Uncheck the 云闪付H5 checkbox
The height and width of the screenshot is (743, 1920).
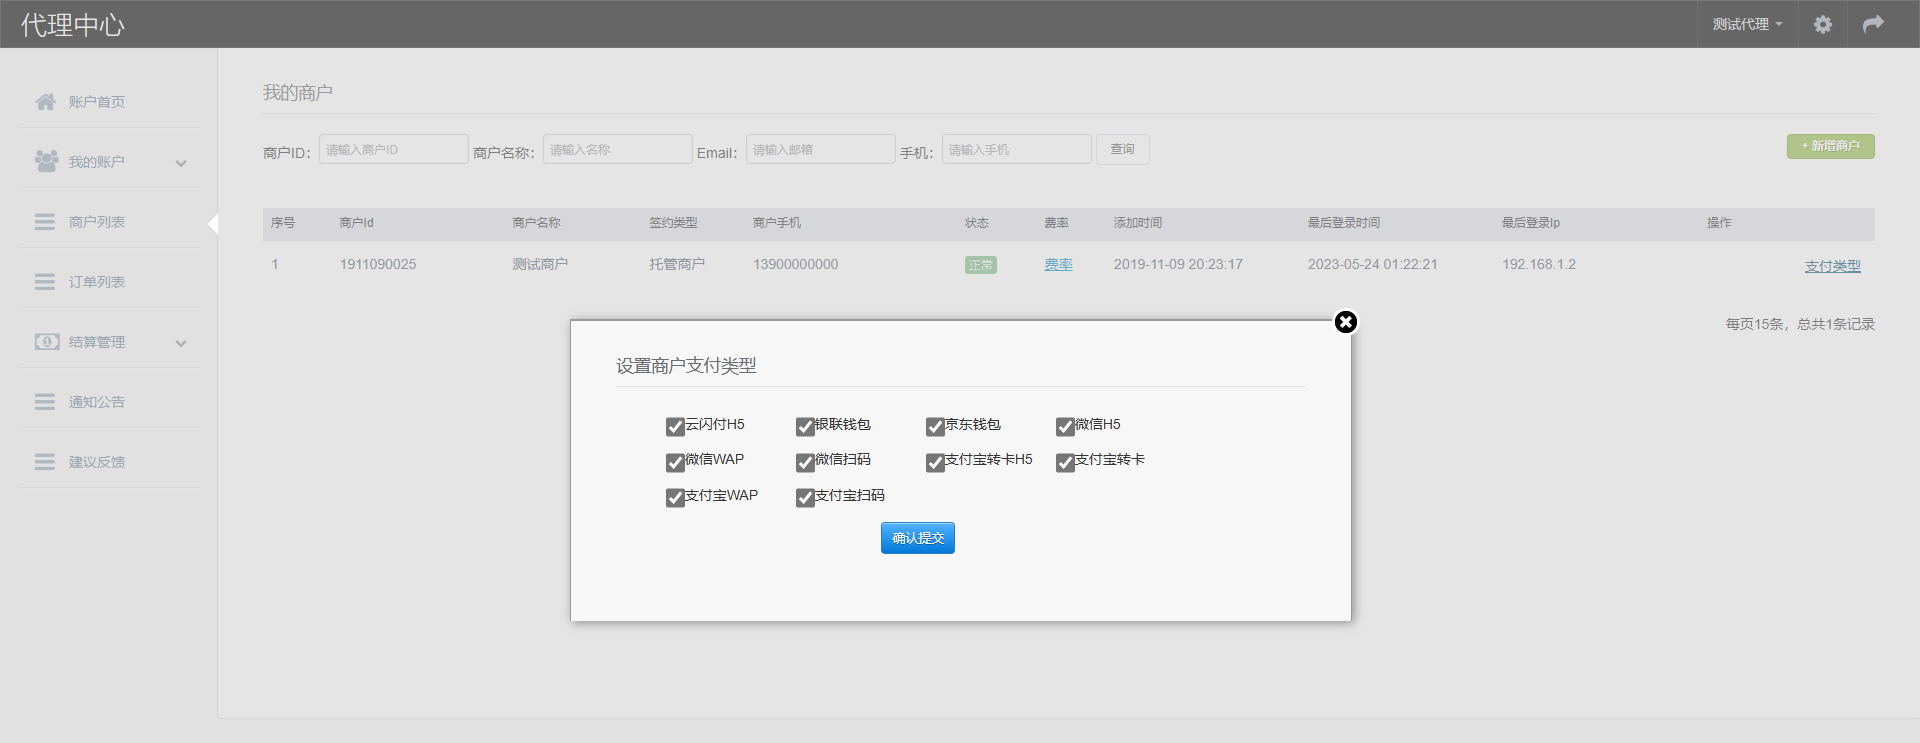click(x=675, y=427)
